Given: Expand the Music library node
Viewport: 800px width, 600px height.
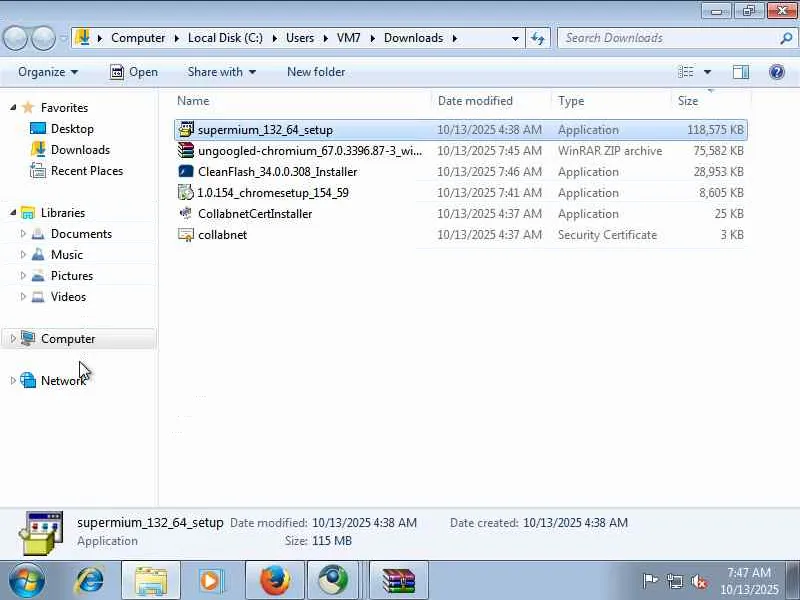Looking at the screenshot, I should [23, 255].
